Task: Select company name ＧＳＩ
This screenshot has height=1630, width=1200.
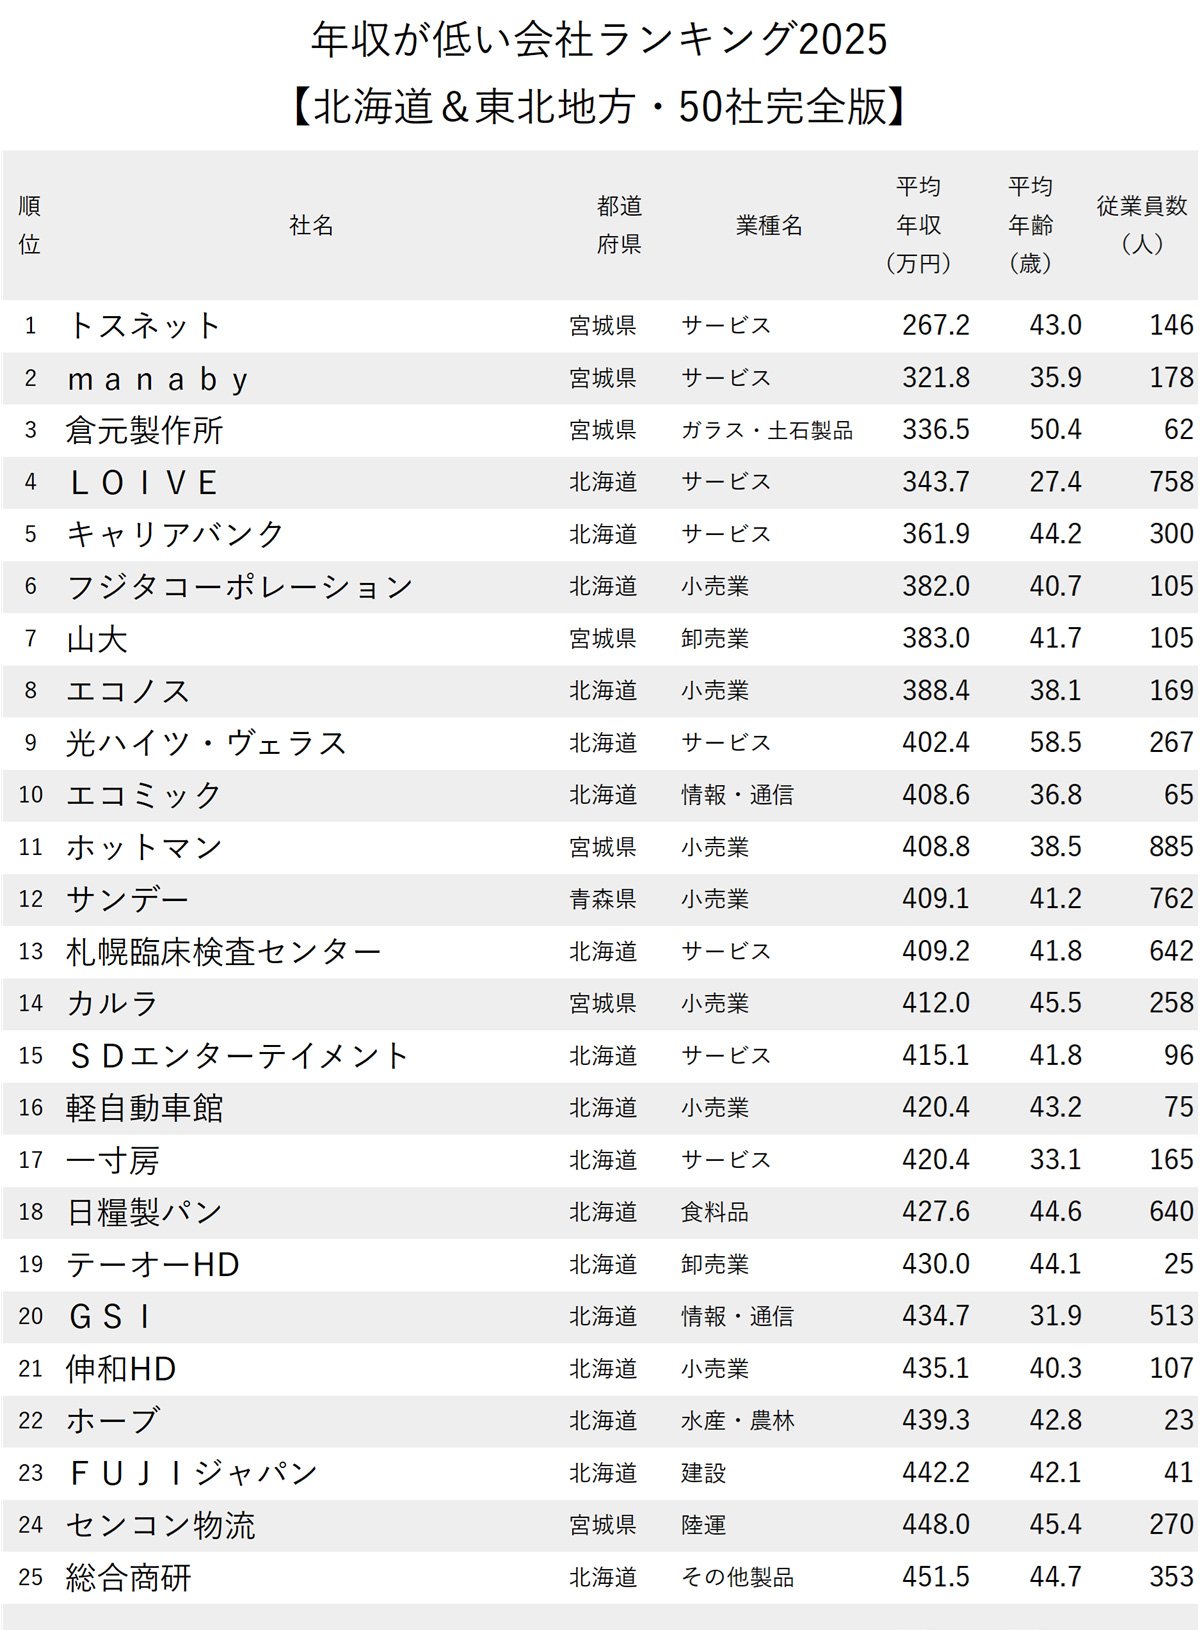Action: click(109, 1317)
